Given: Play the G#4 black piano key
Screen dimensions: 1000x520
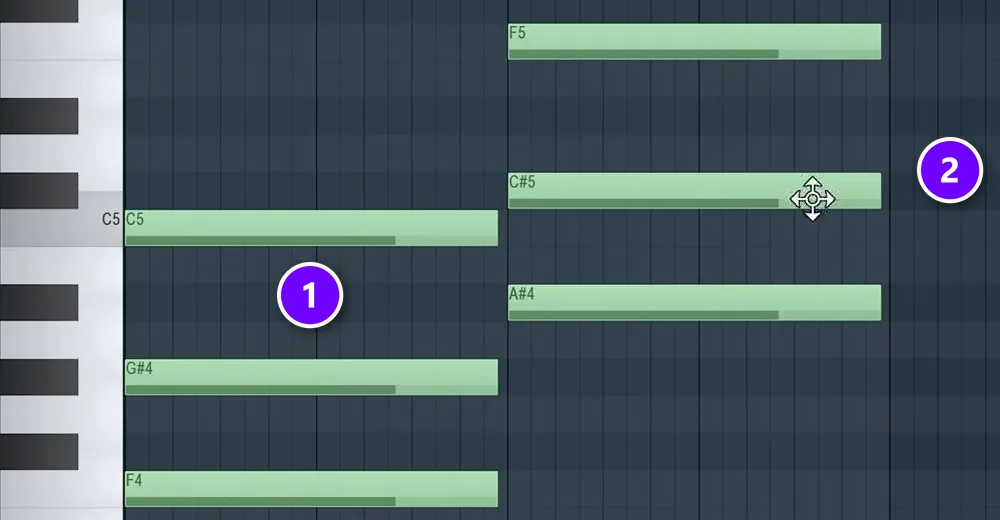Looking at the screenshot, I should click(39, 377).
